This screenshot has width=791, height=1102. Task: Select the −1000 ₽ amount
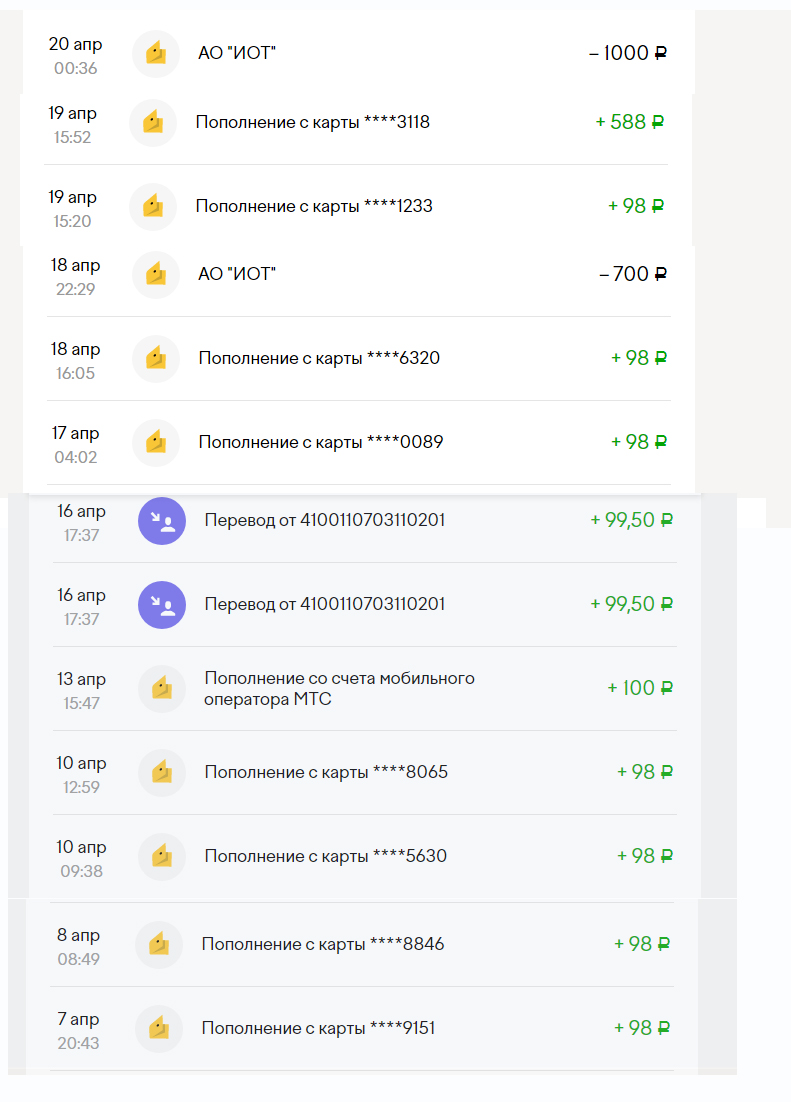point(627,53)
